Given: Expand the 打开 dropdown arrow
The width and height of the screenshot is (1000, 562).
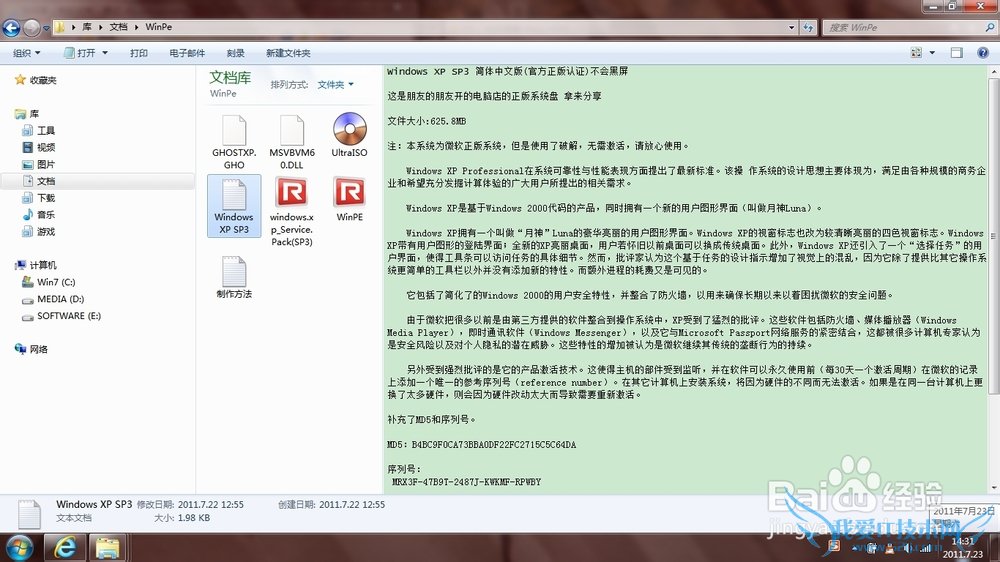Looking at the screenshot, I should (x=105, y=53).
